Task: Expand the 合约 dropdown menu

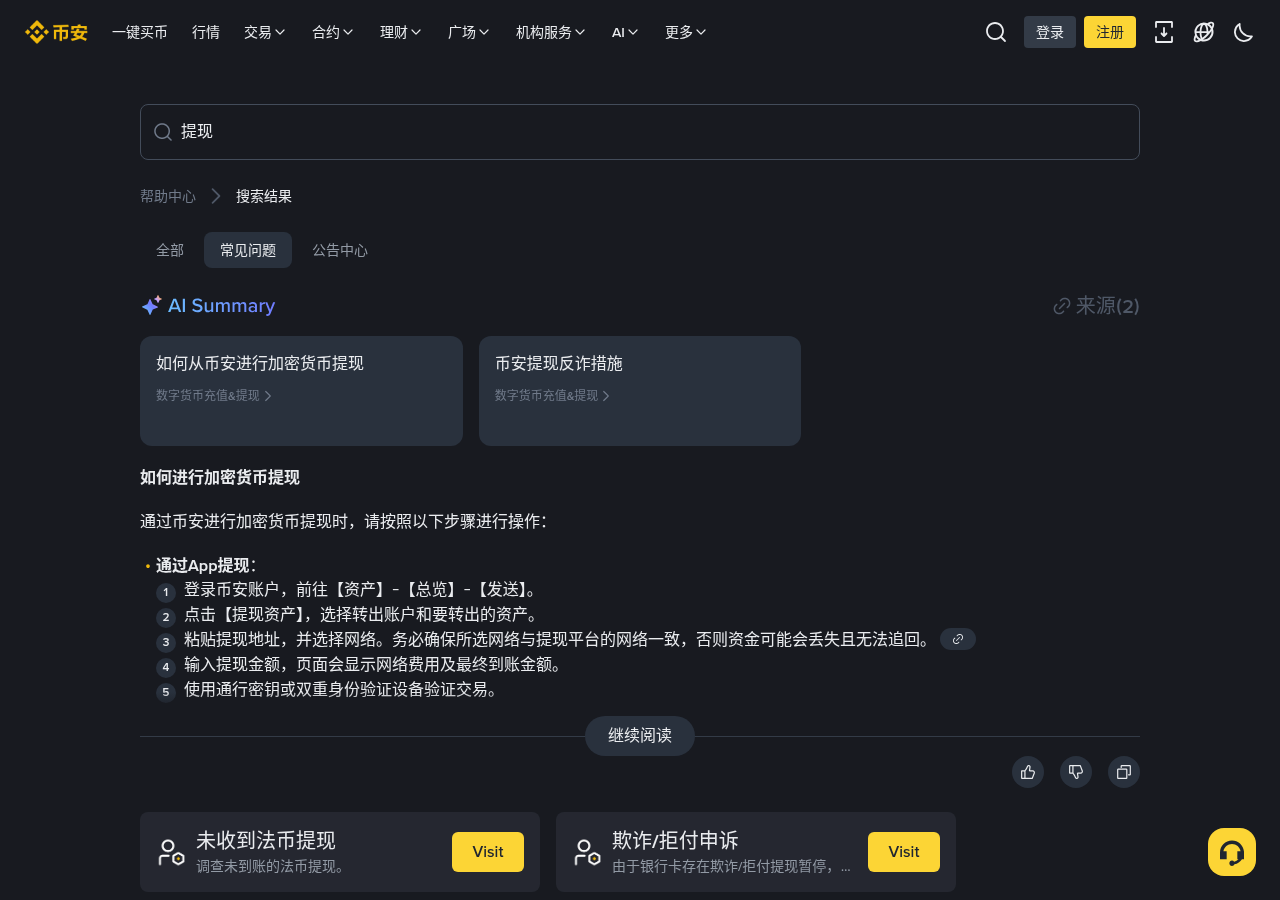Action: [x=333, y=32]
